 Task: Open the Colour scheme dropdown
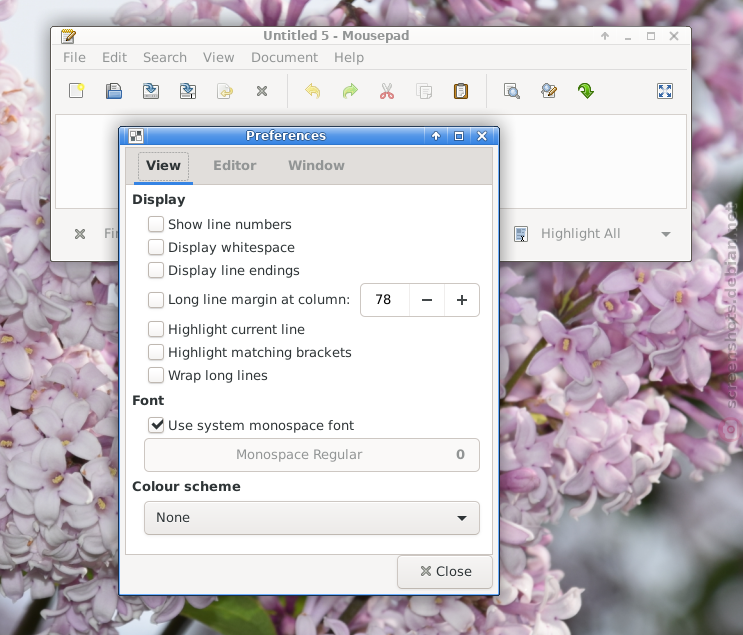[312, 517]
